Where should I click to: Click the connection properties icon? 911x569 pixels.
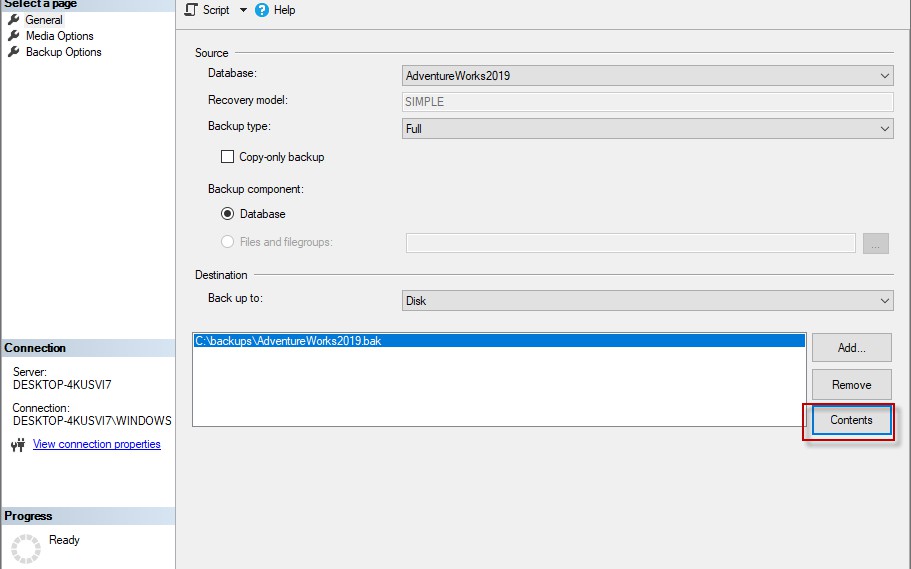18,445
